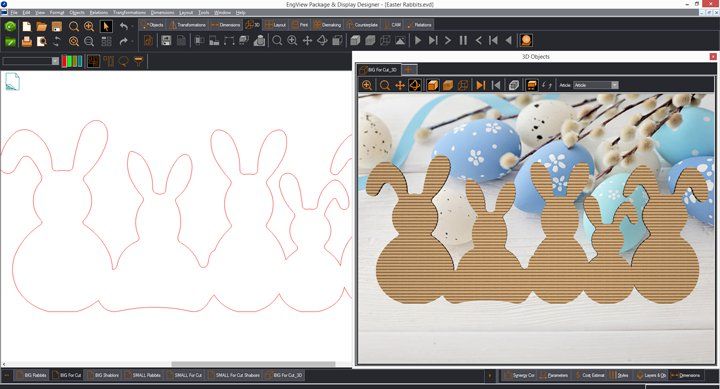Open the Transformations menu
The image size is (720, 389).
click(129, 12)
